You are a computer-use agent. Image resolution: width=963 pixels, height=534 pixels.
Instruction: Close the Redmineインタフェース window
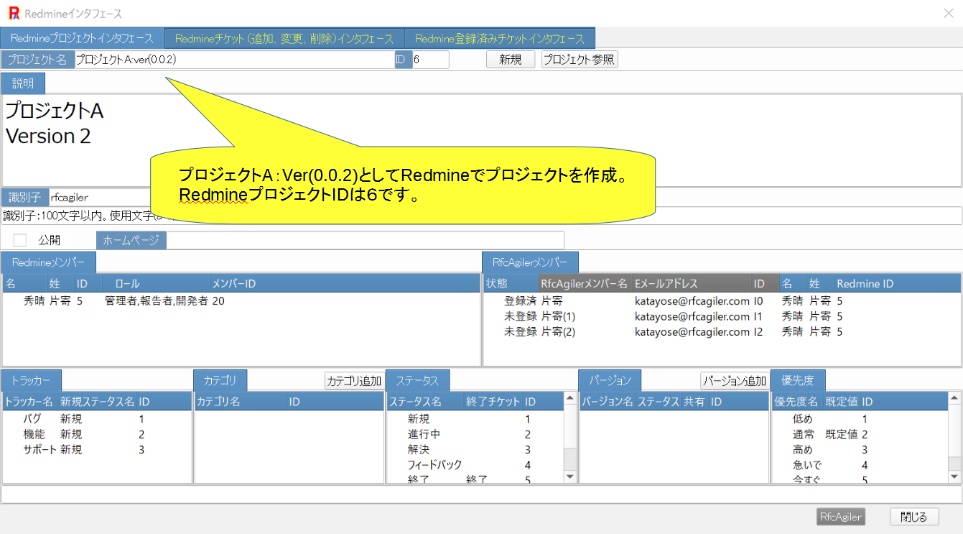click(x=948, y=13)
